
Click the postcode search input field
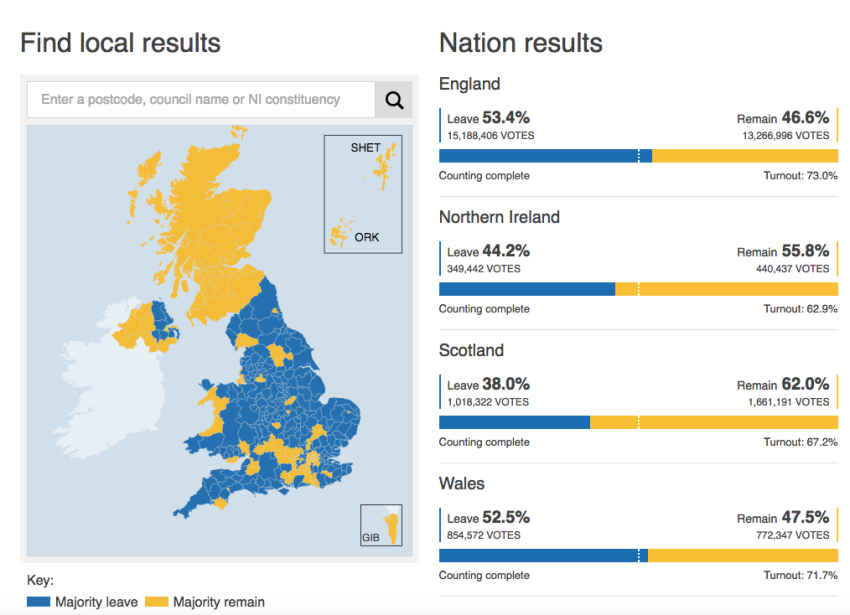[x=200, y=99]
